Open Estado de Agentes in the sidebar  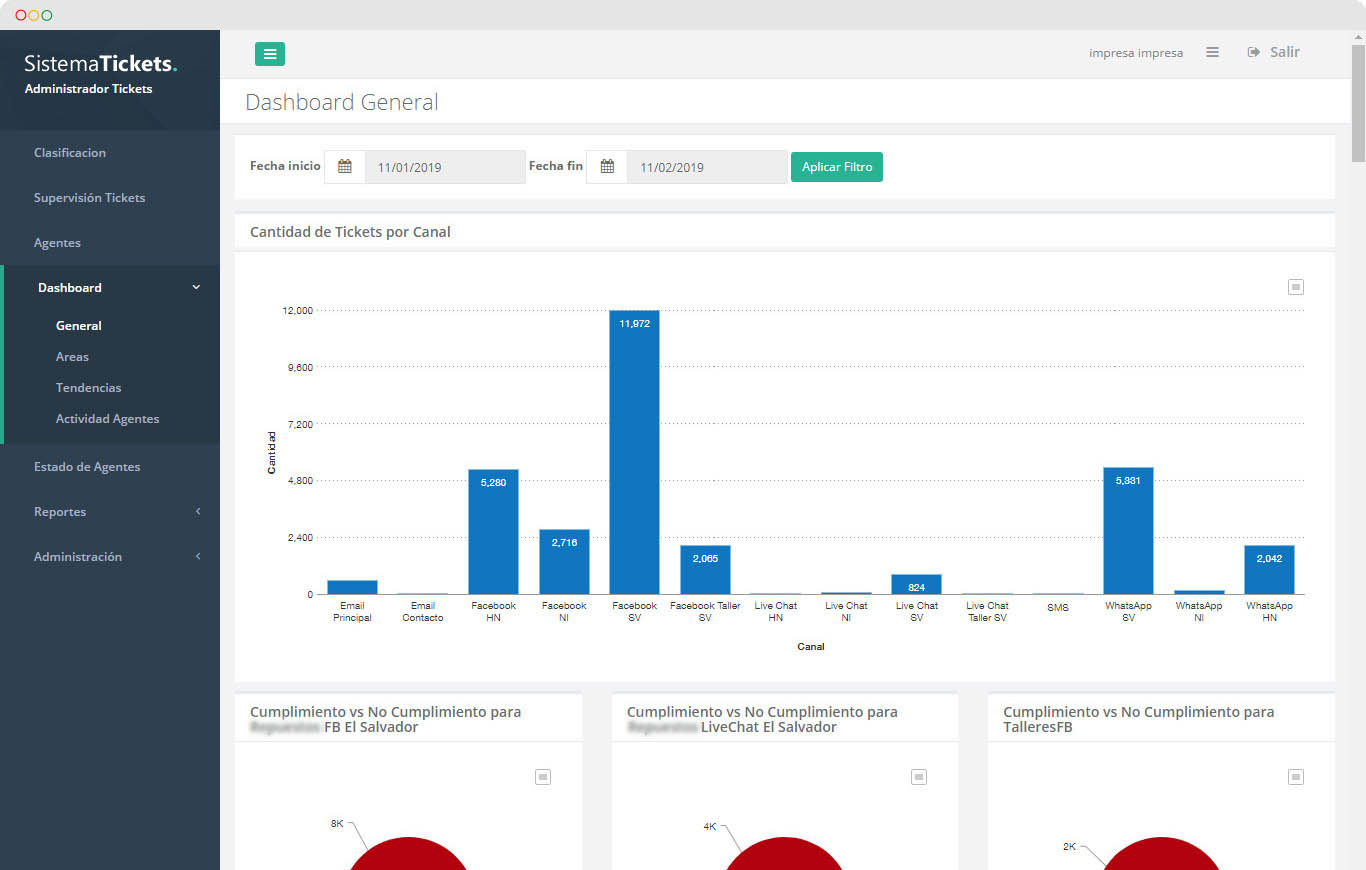point(87,467)
